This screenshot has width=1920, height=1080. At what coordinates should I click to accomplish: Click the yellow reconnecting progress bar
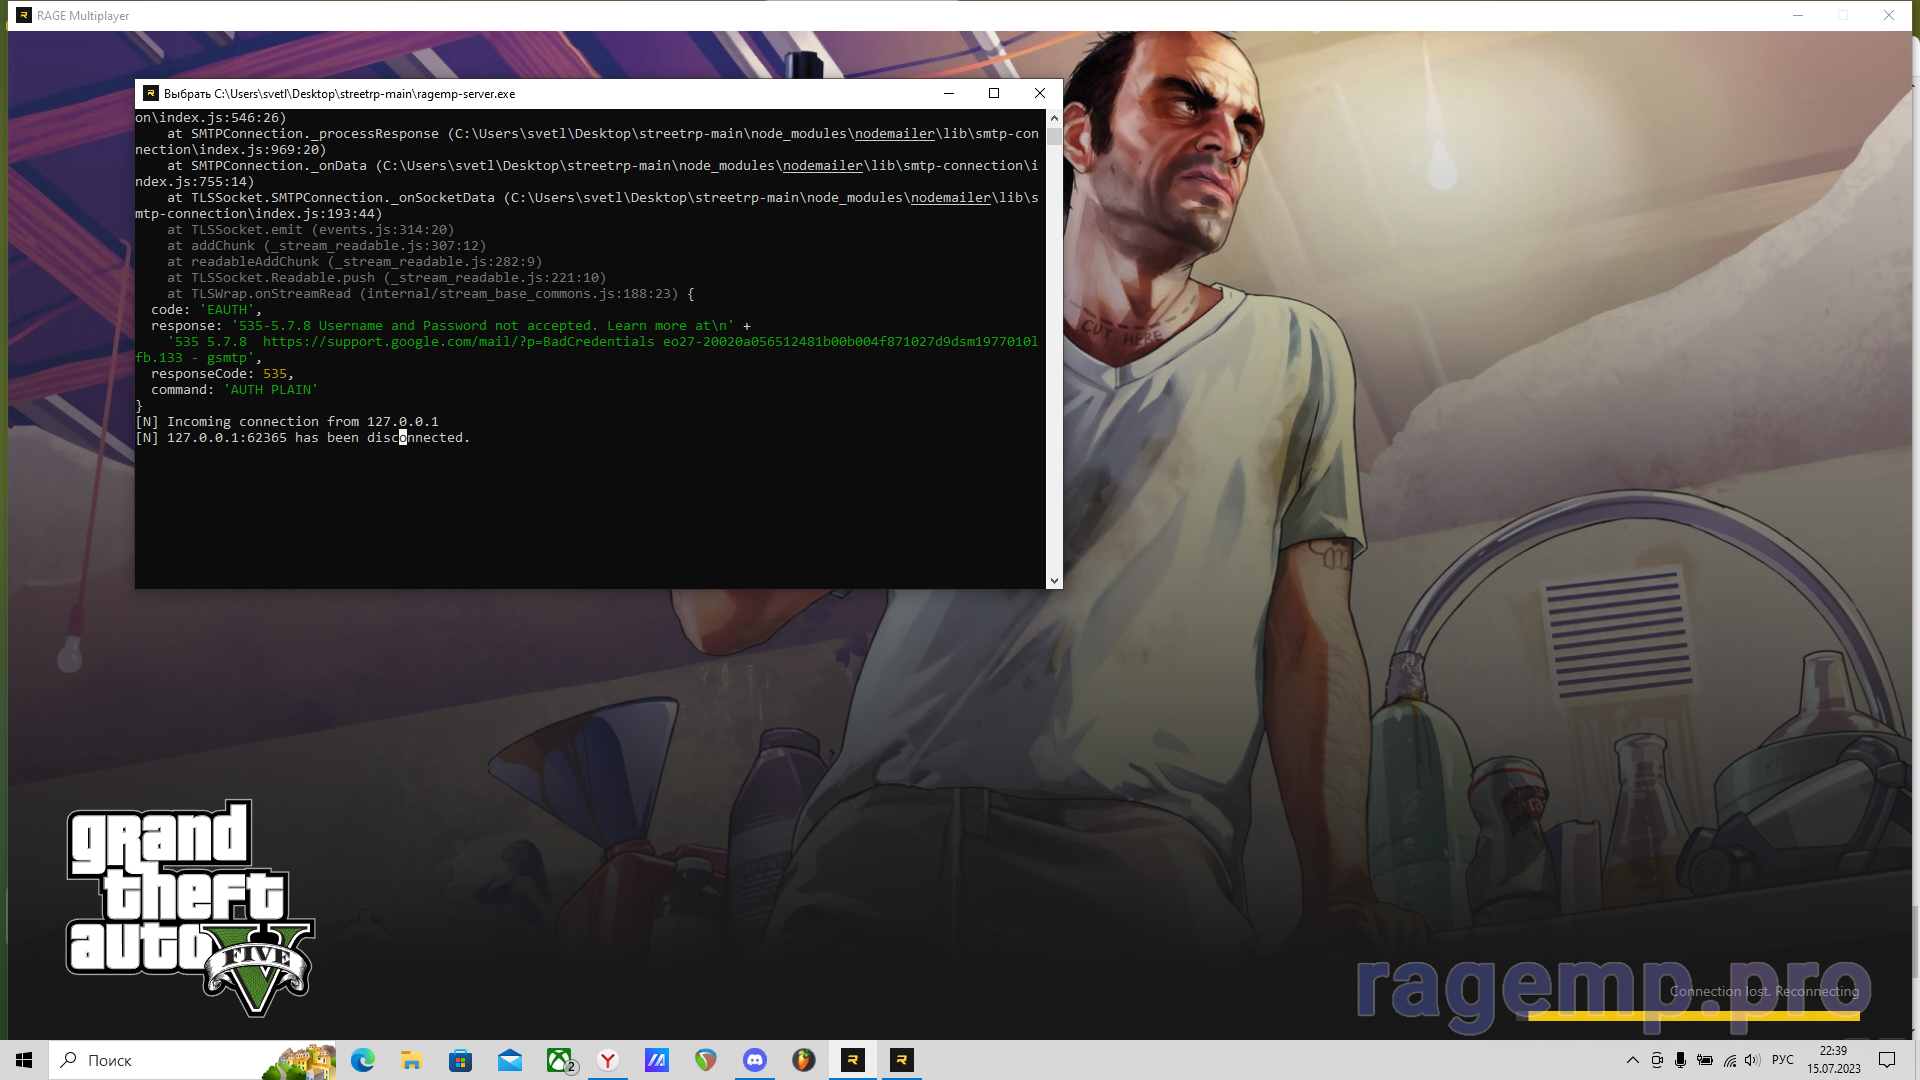pos(1693,1016)
